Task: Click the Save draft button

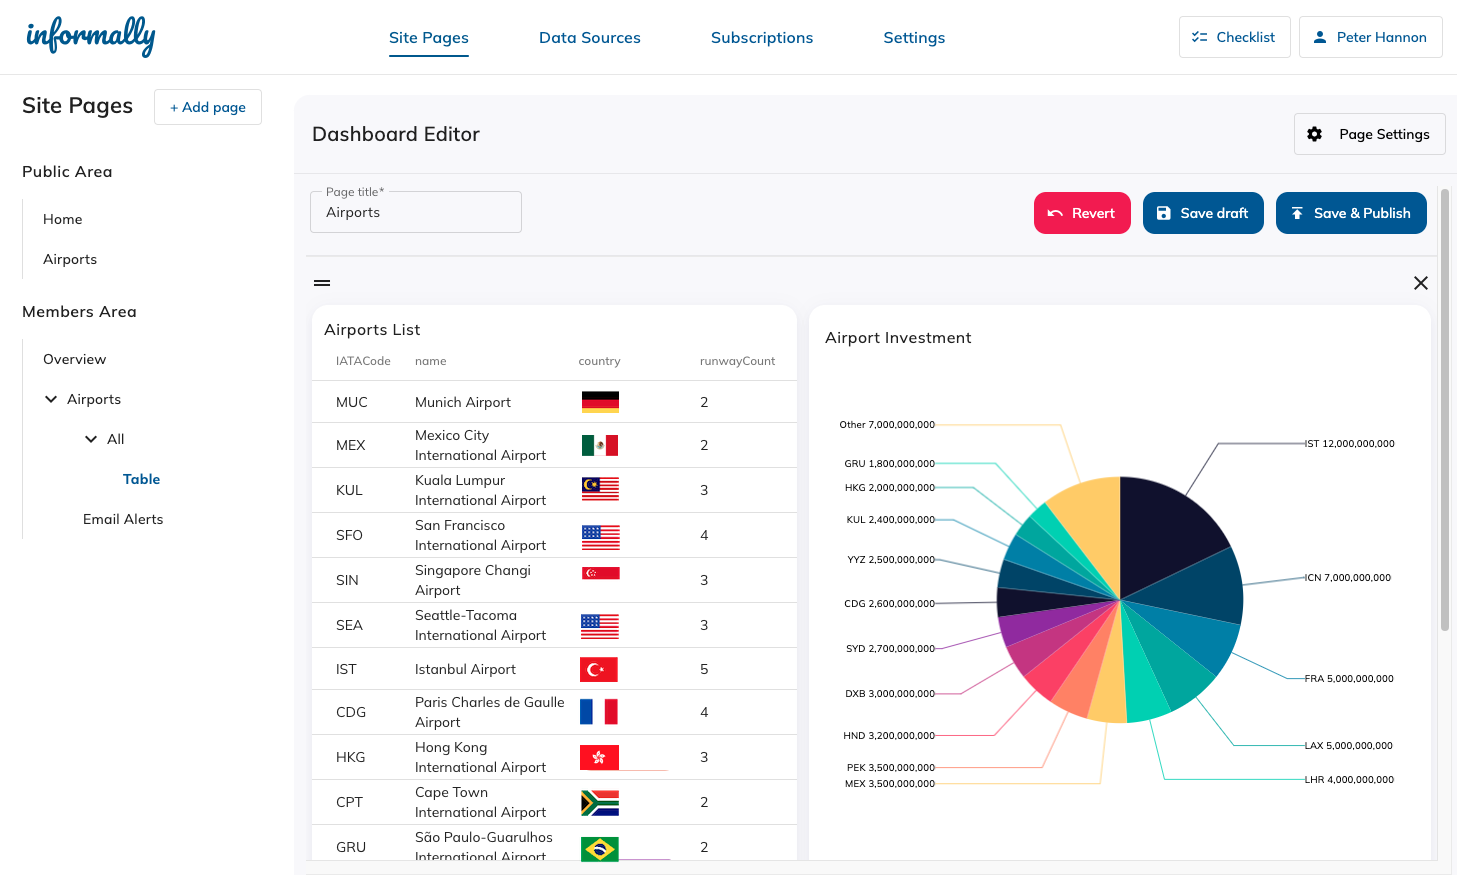Action: coord(1203,213)
